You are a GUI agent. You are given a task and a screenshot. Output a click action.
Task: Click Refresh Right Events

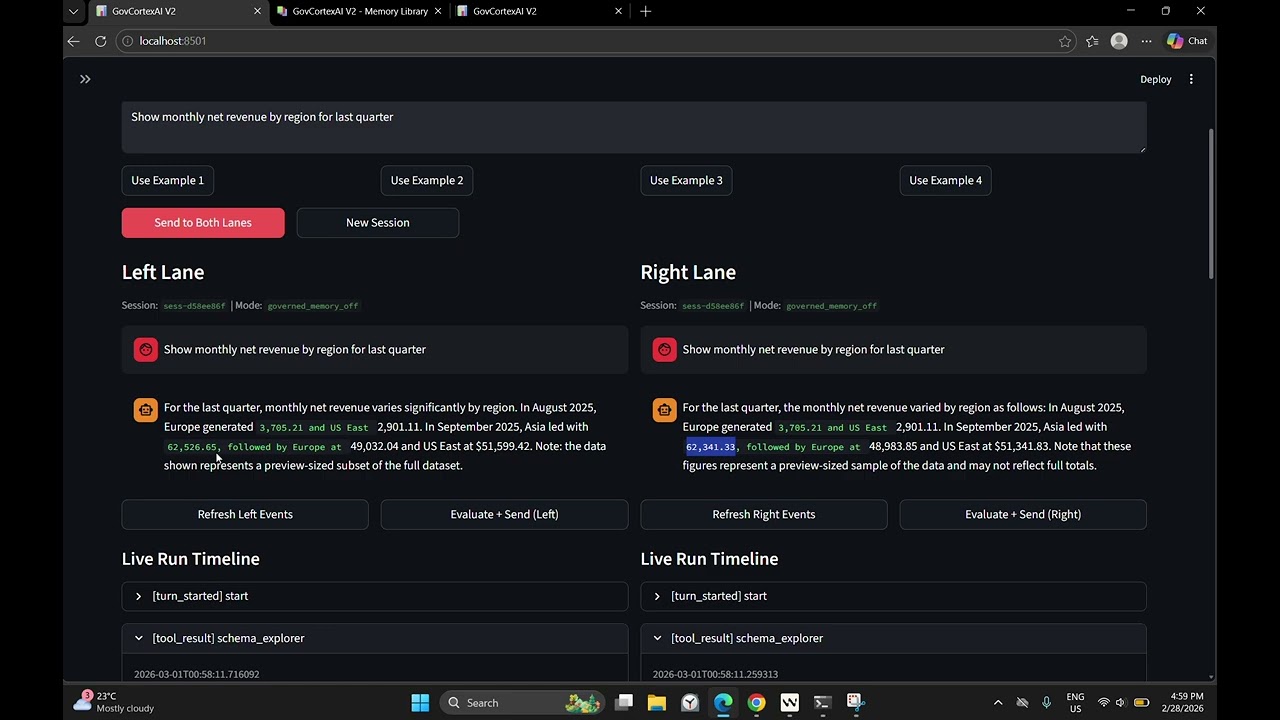click(x=764, y=514)
